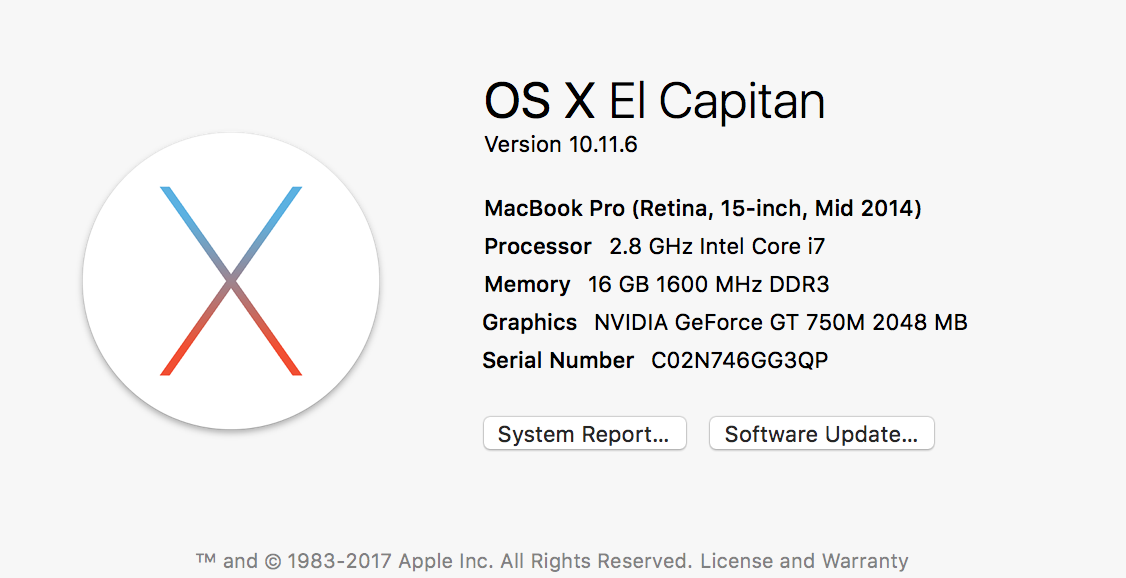Image resolution: width=1126 pixels, height=578 pixels.
Task: Click the "MacBook Pro" model name
Action: 554,209
